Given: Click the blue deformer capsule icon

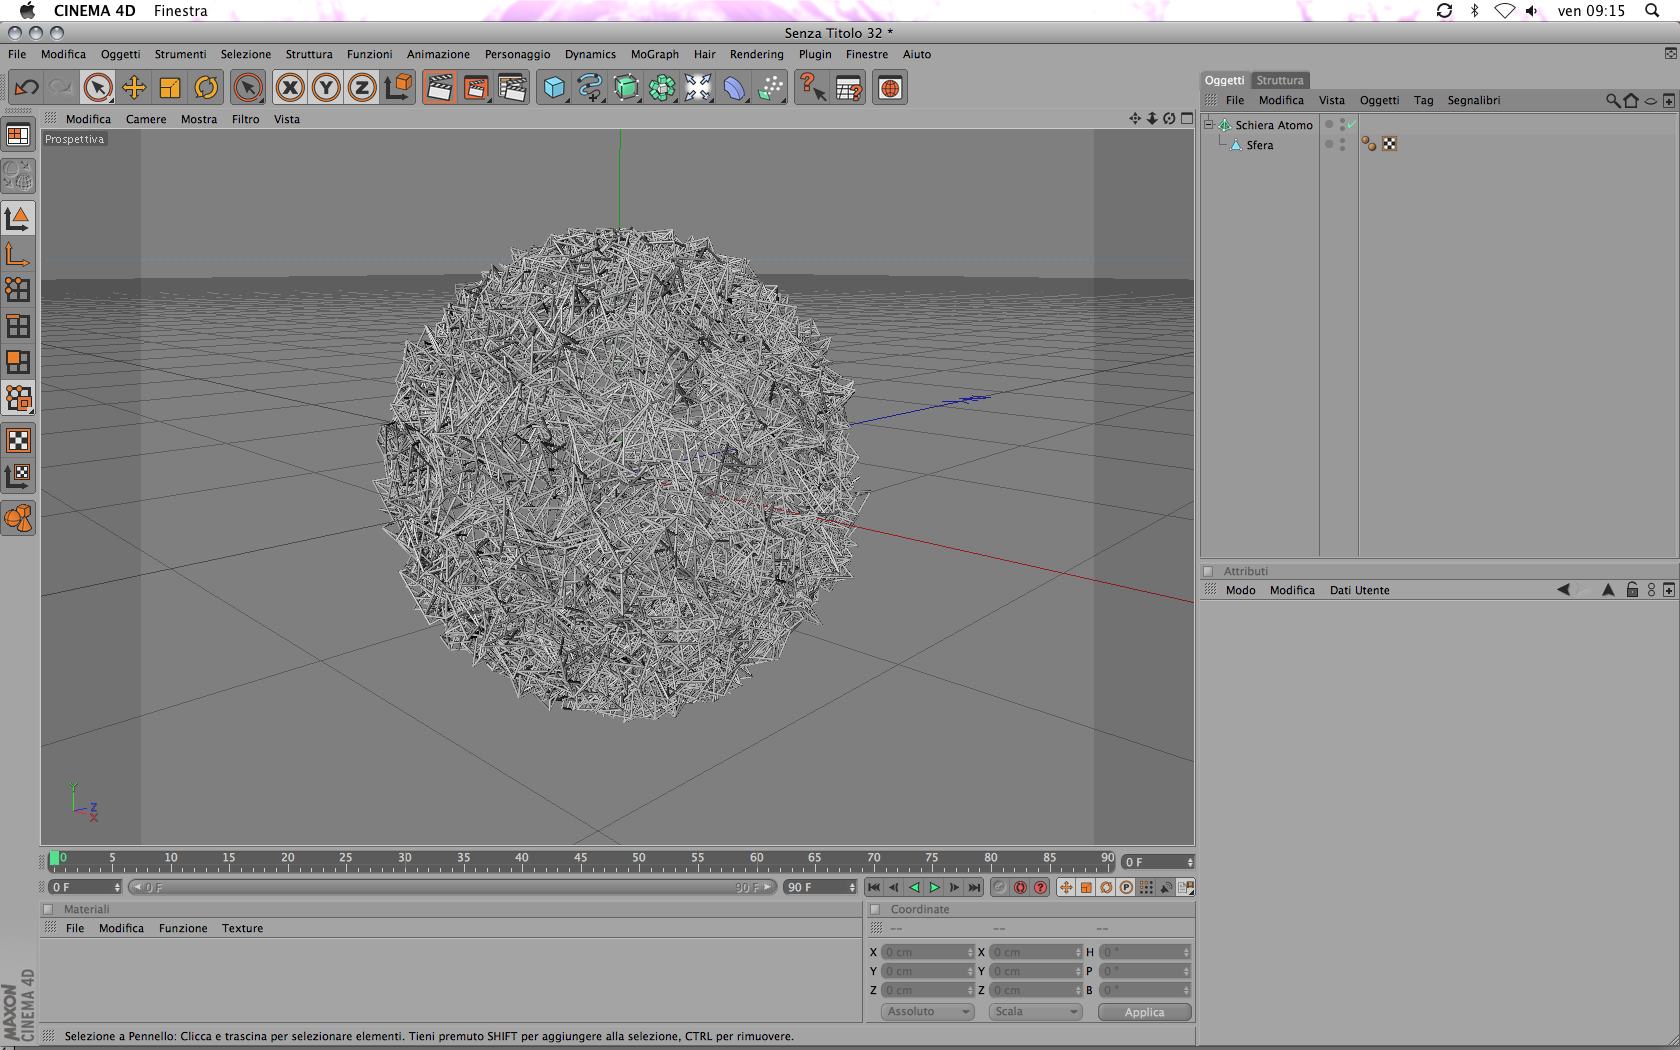Looking at the screenshot, I should click(x=734, y=88).
